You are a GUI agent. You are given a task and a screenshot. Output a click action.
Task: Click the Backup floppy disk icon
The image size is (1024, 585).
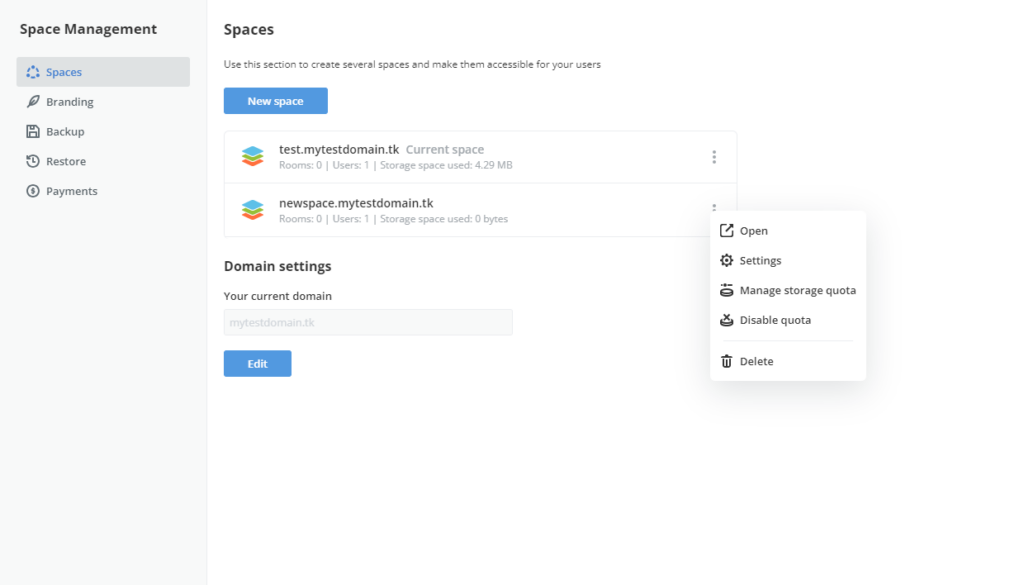coord(33,132)
